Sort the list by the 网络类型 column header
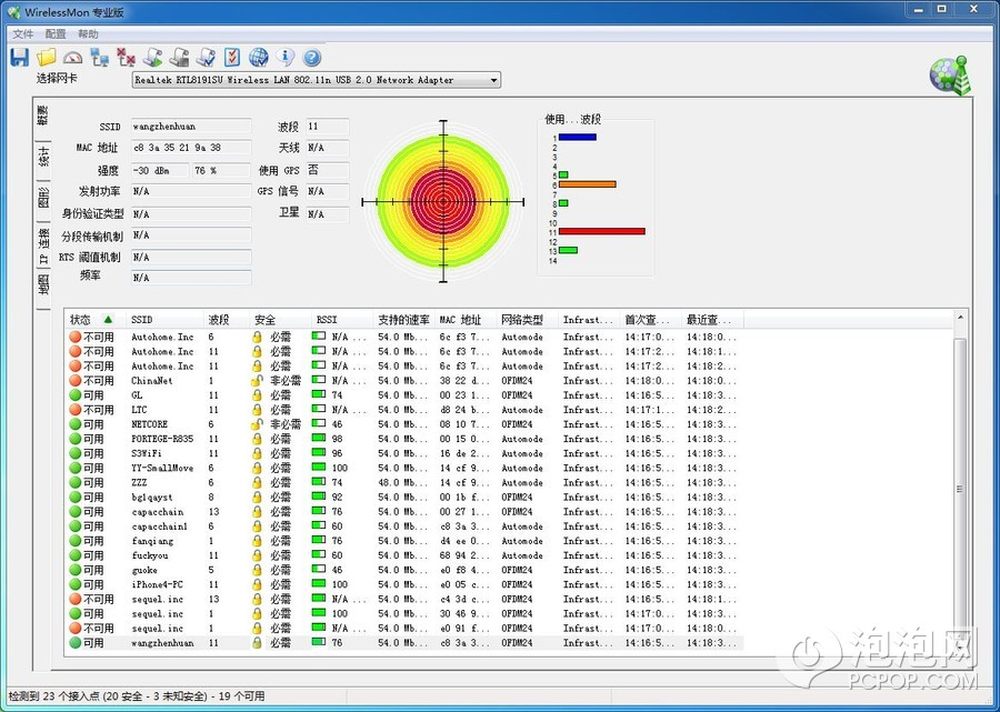The width and height of the screenshot is (1000, 712). click(527, 320)
